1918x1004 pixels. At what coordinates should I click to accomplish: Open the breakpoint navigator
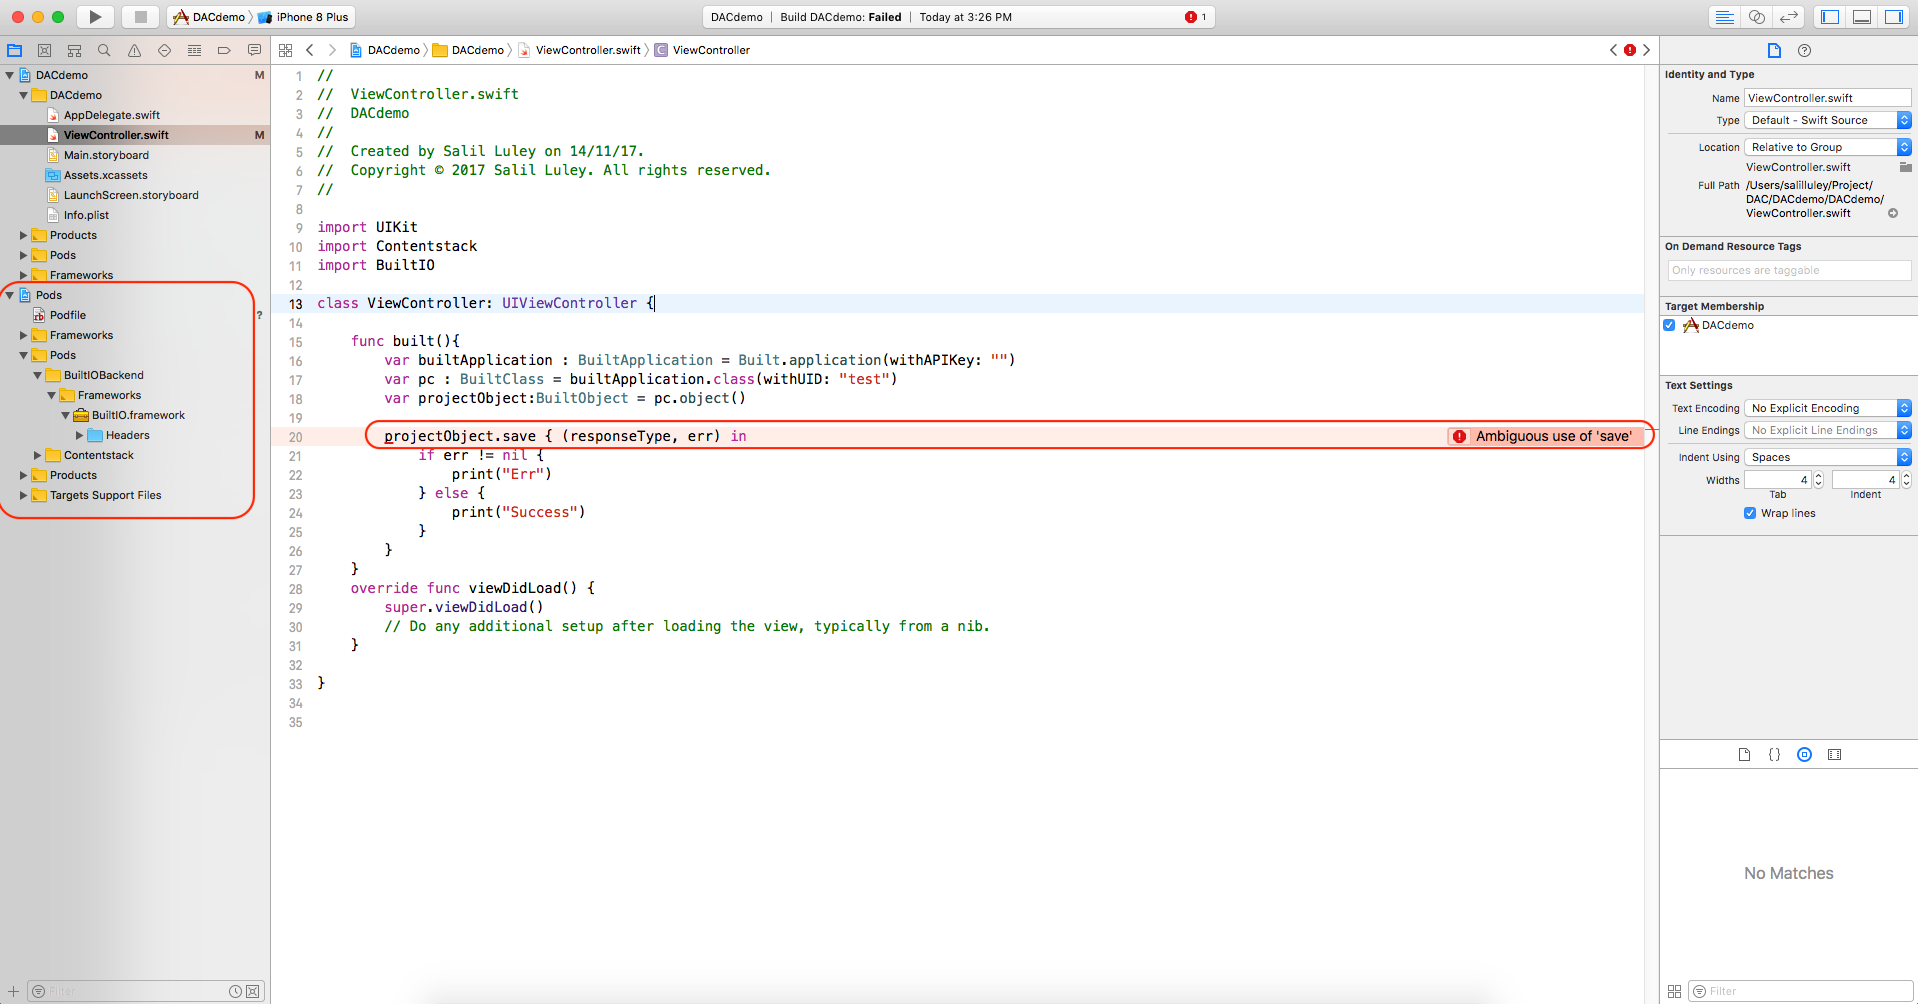[224, 50]
